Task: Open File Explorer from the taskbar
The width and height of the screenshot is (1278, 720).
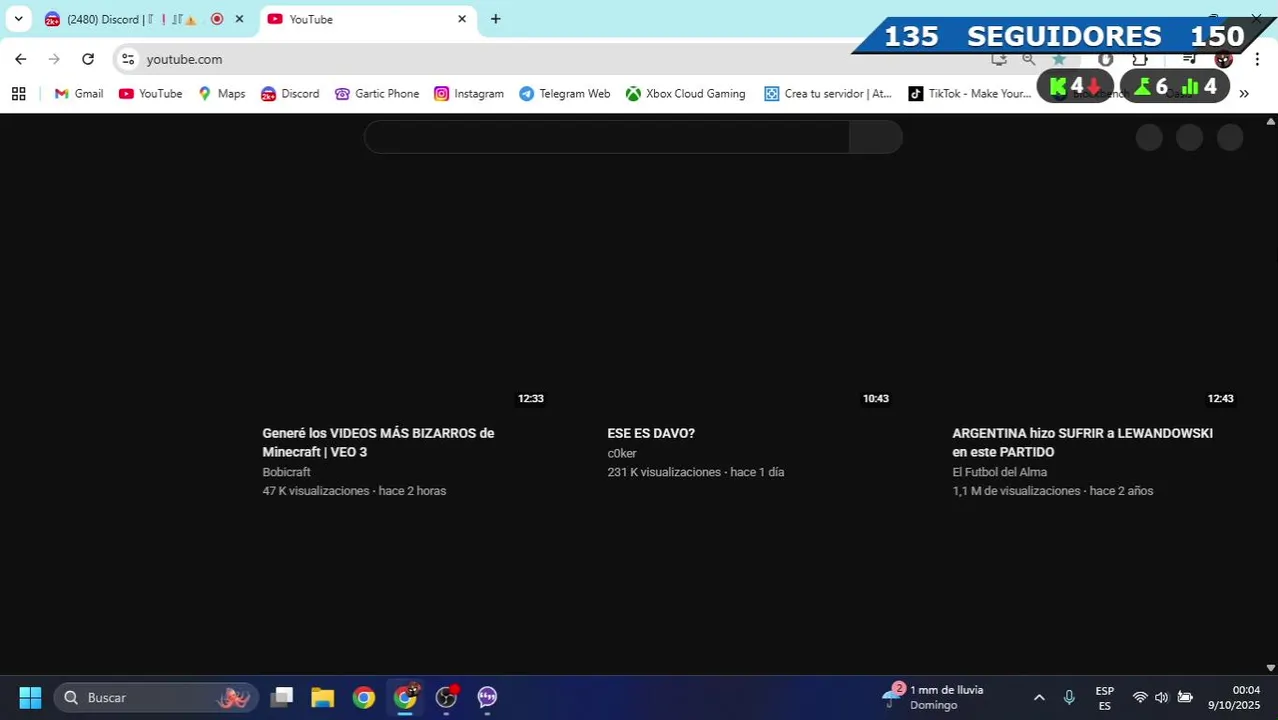Action: [322, 697]
